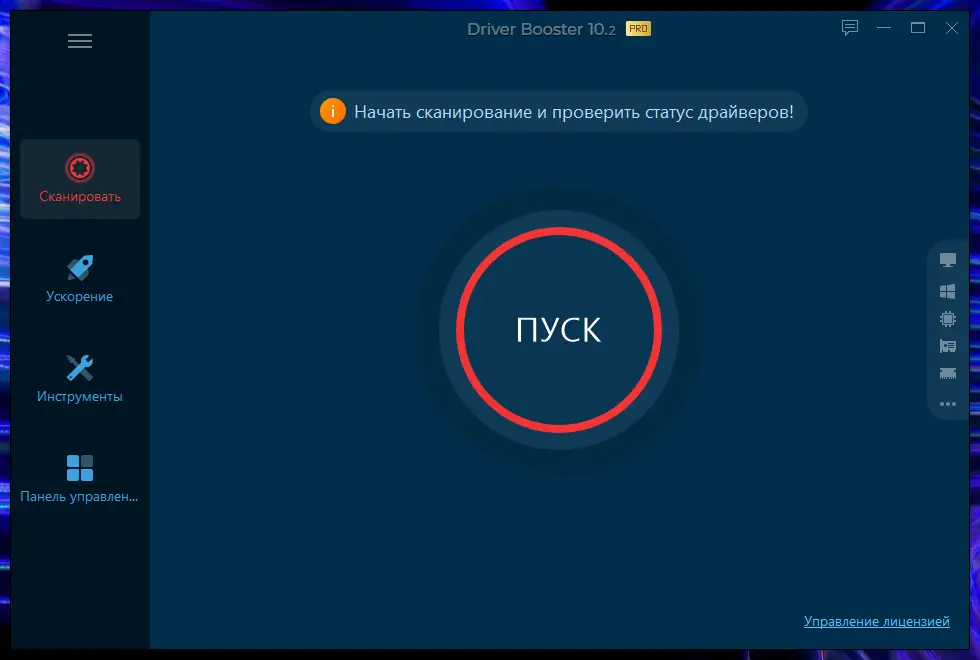980x660 pixels.
Task: Select the Scan section in the sidebar
Action: (x=80, y=179)
